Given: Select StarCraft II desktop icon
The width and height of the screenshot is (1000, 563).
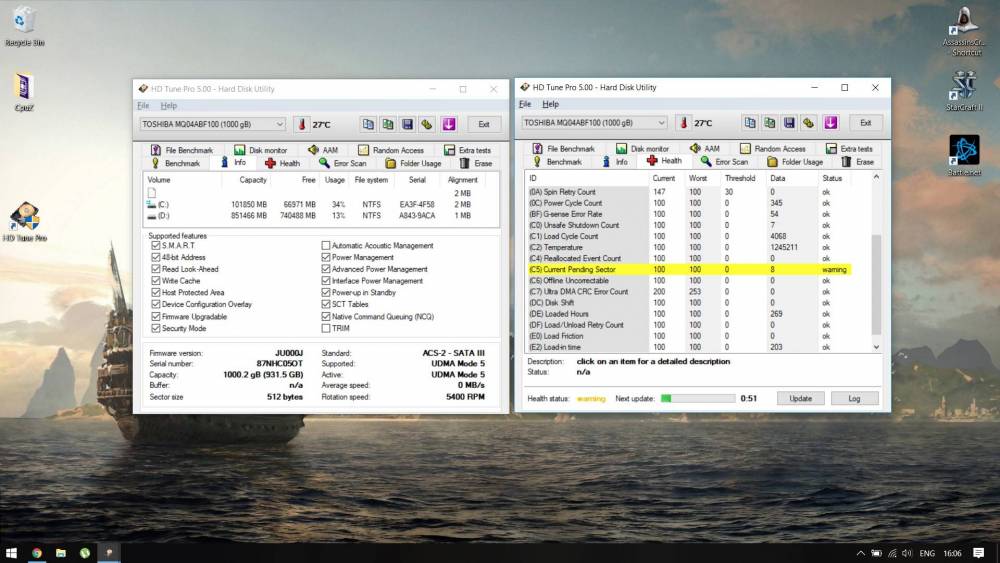Looking at the screenshot, I should tap(964, 91).
